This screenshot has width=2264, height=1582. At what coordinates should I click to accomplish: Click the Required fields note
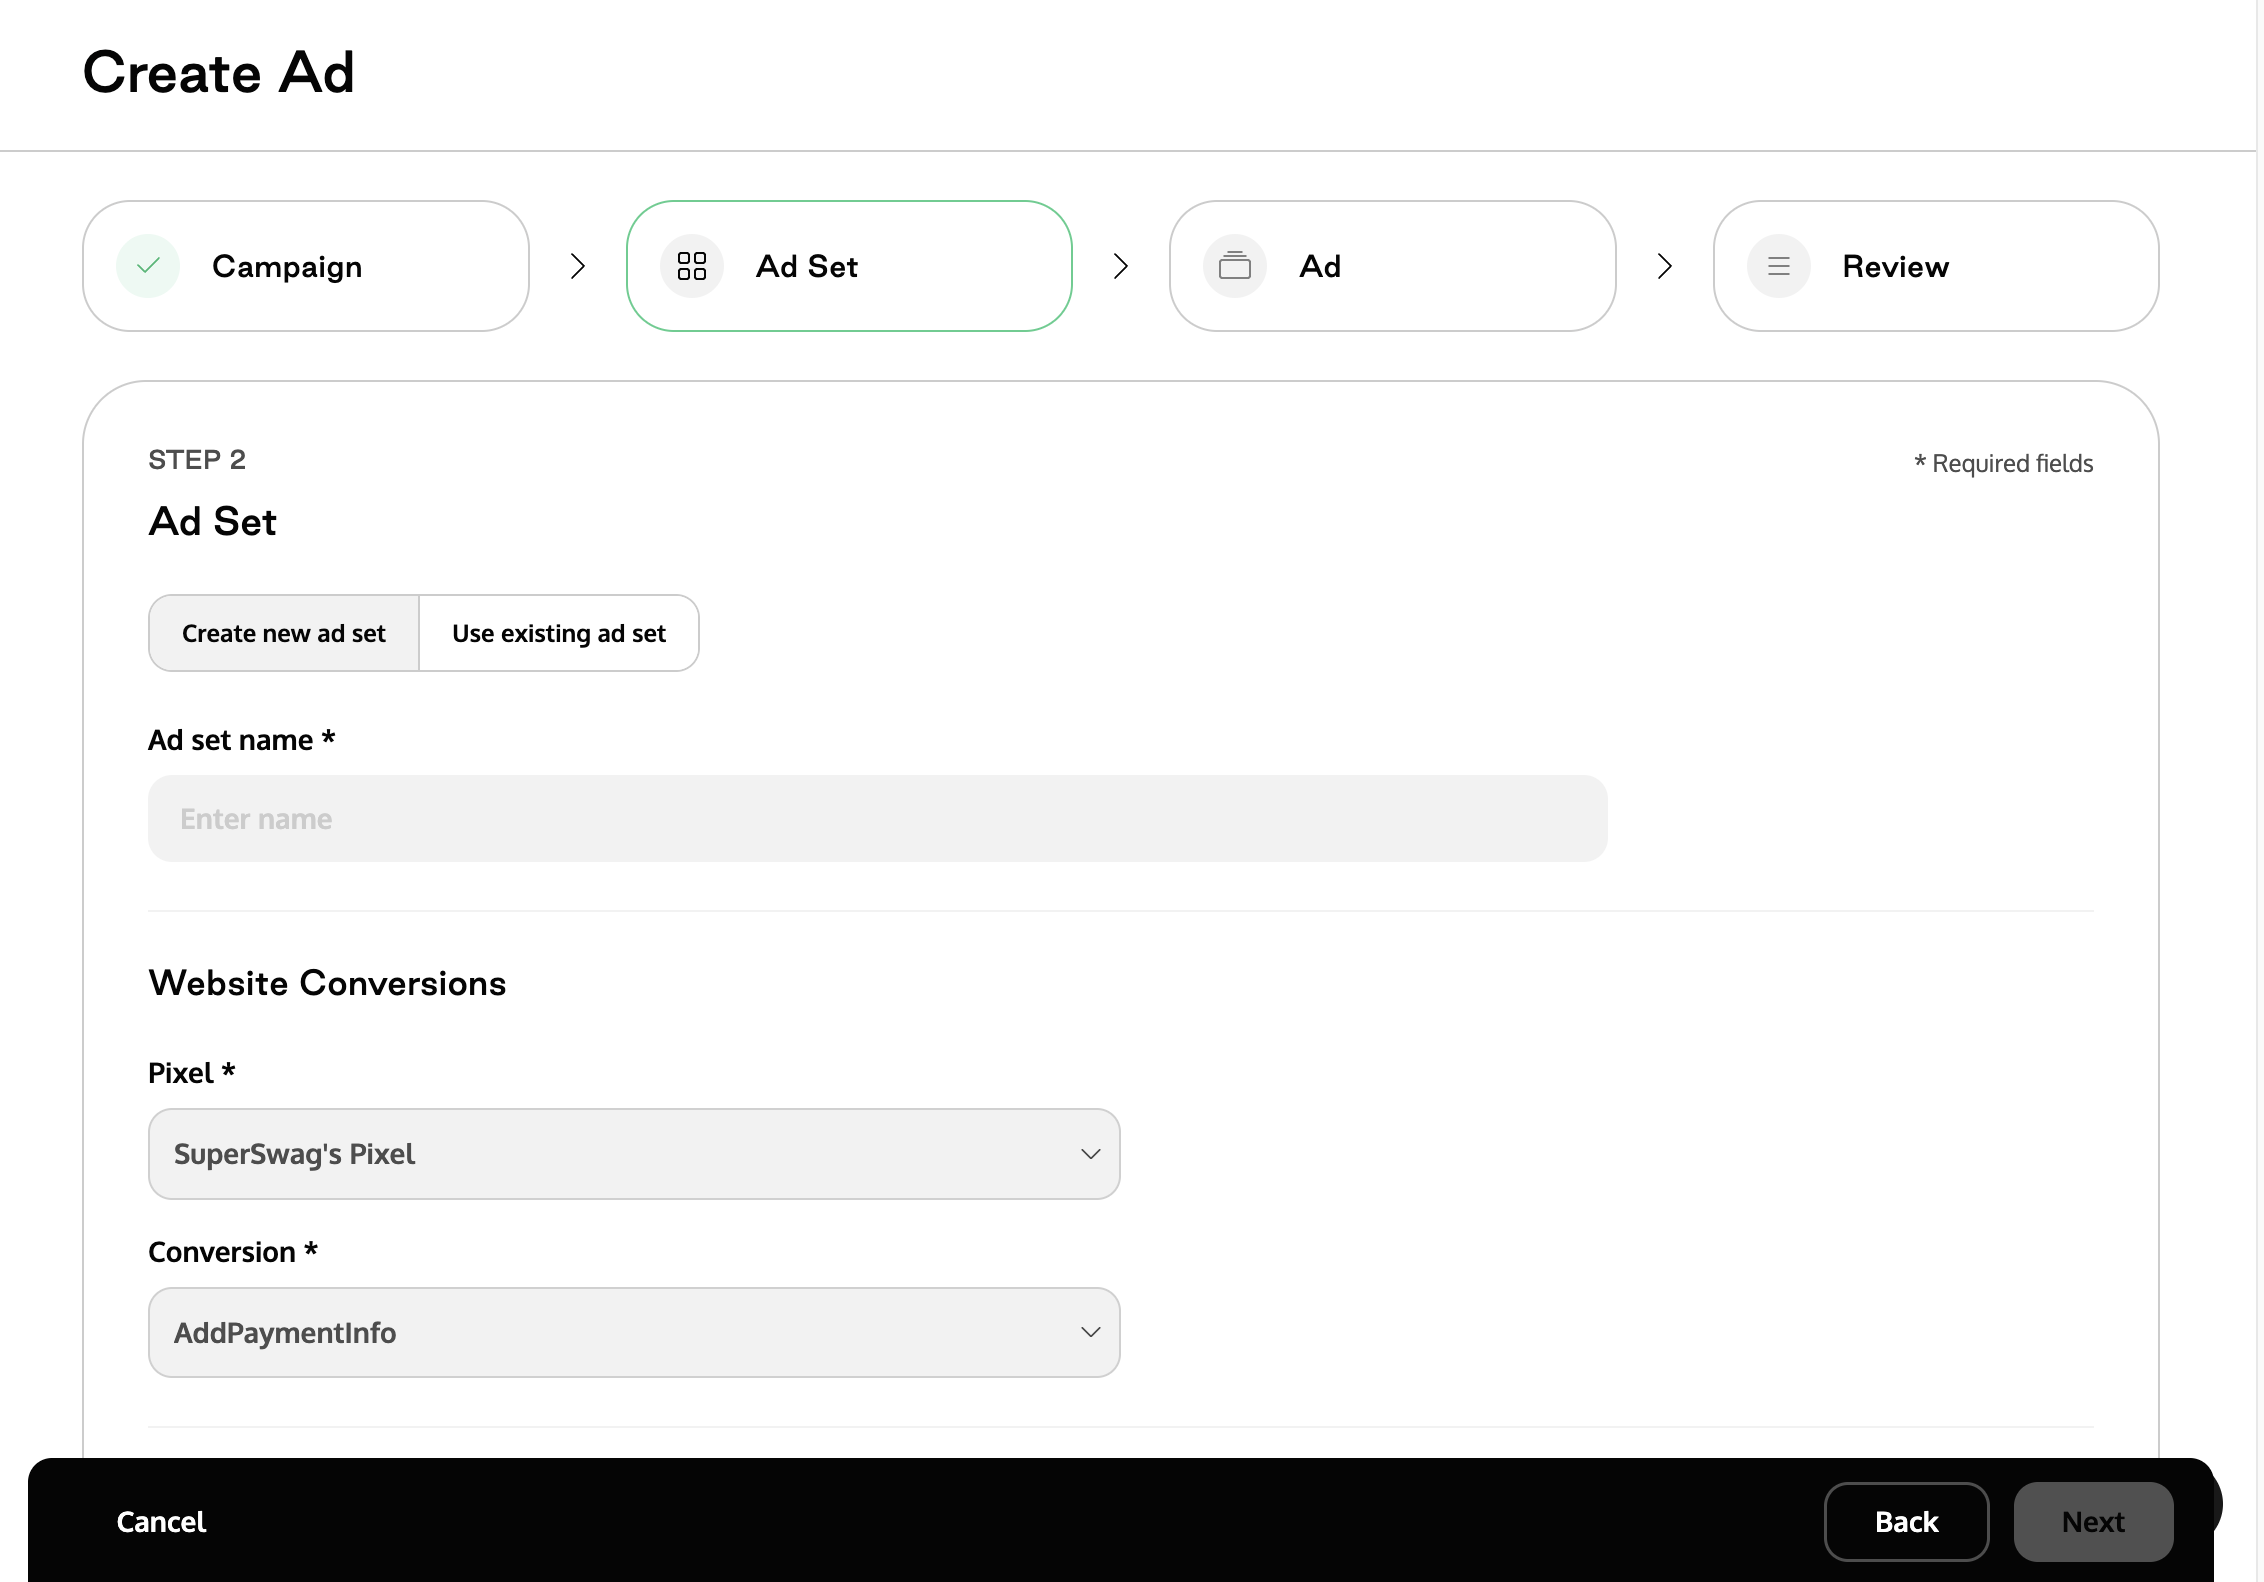(2004, 463)
